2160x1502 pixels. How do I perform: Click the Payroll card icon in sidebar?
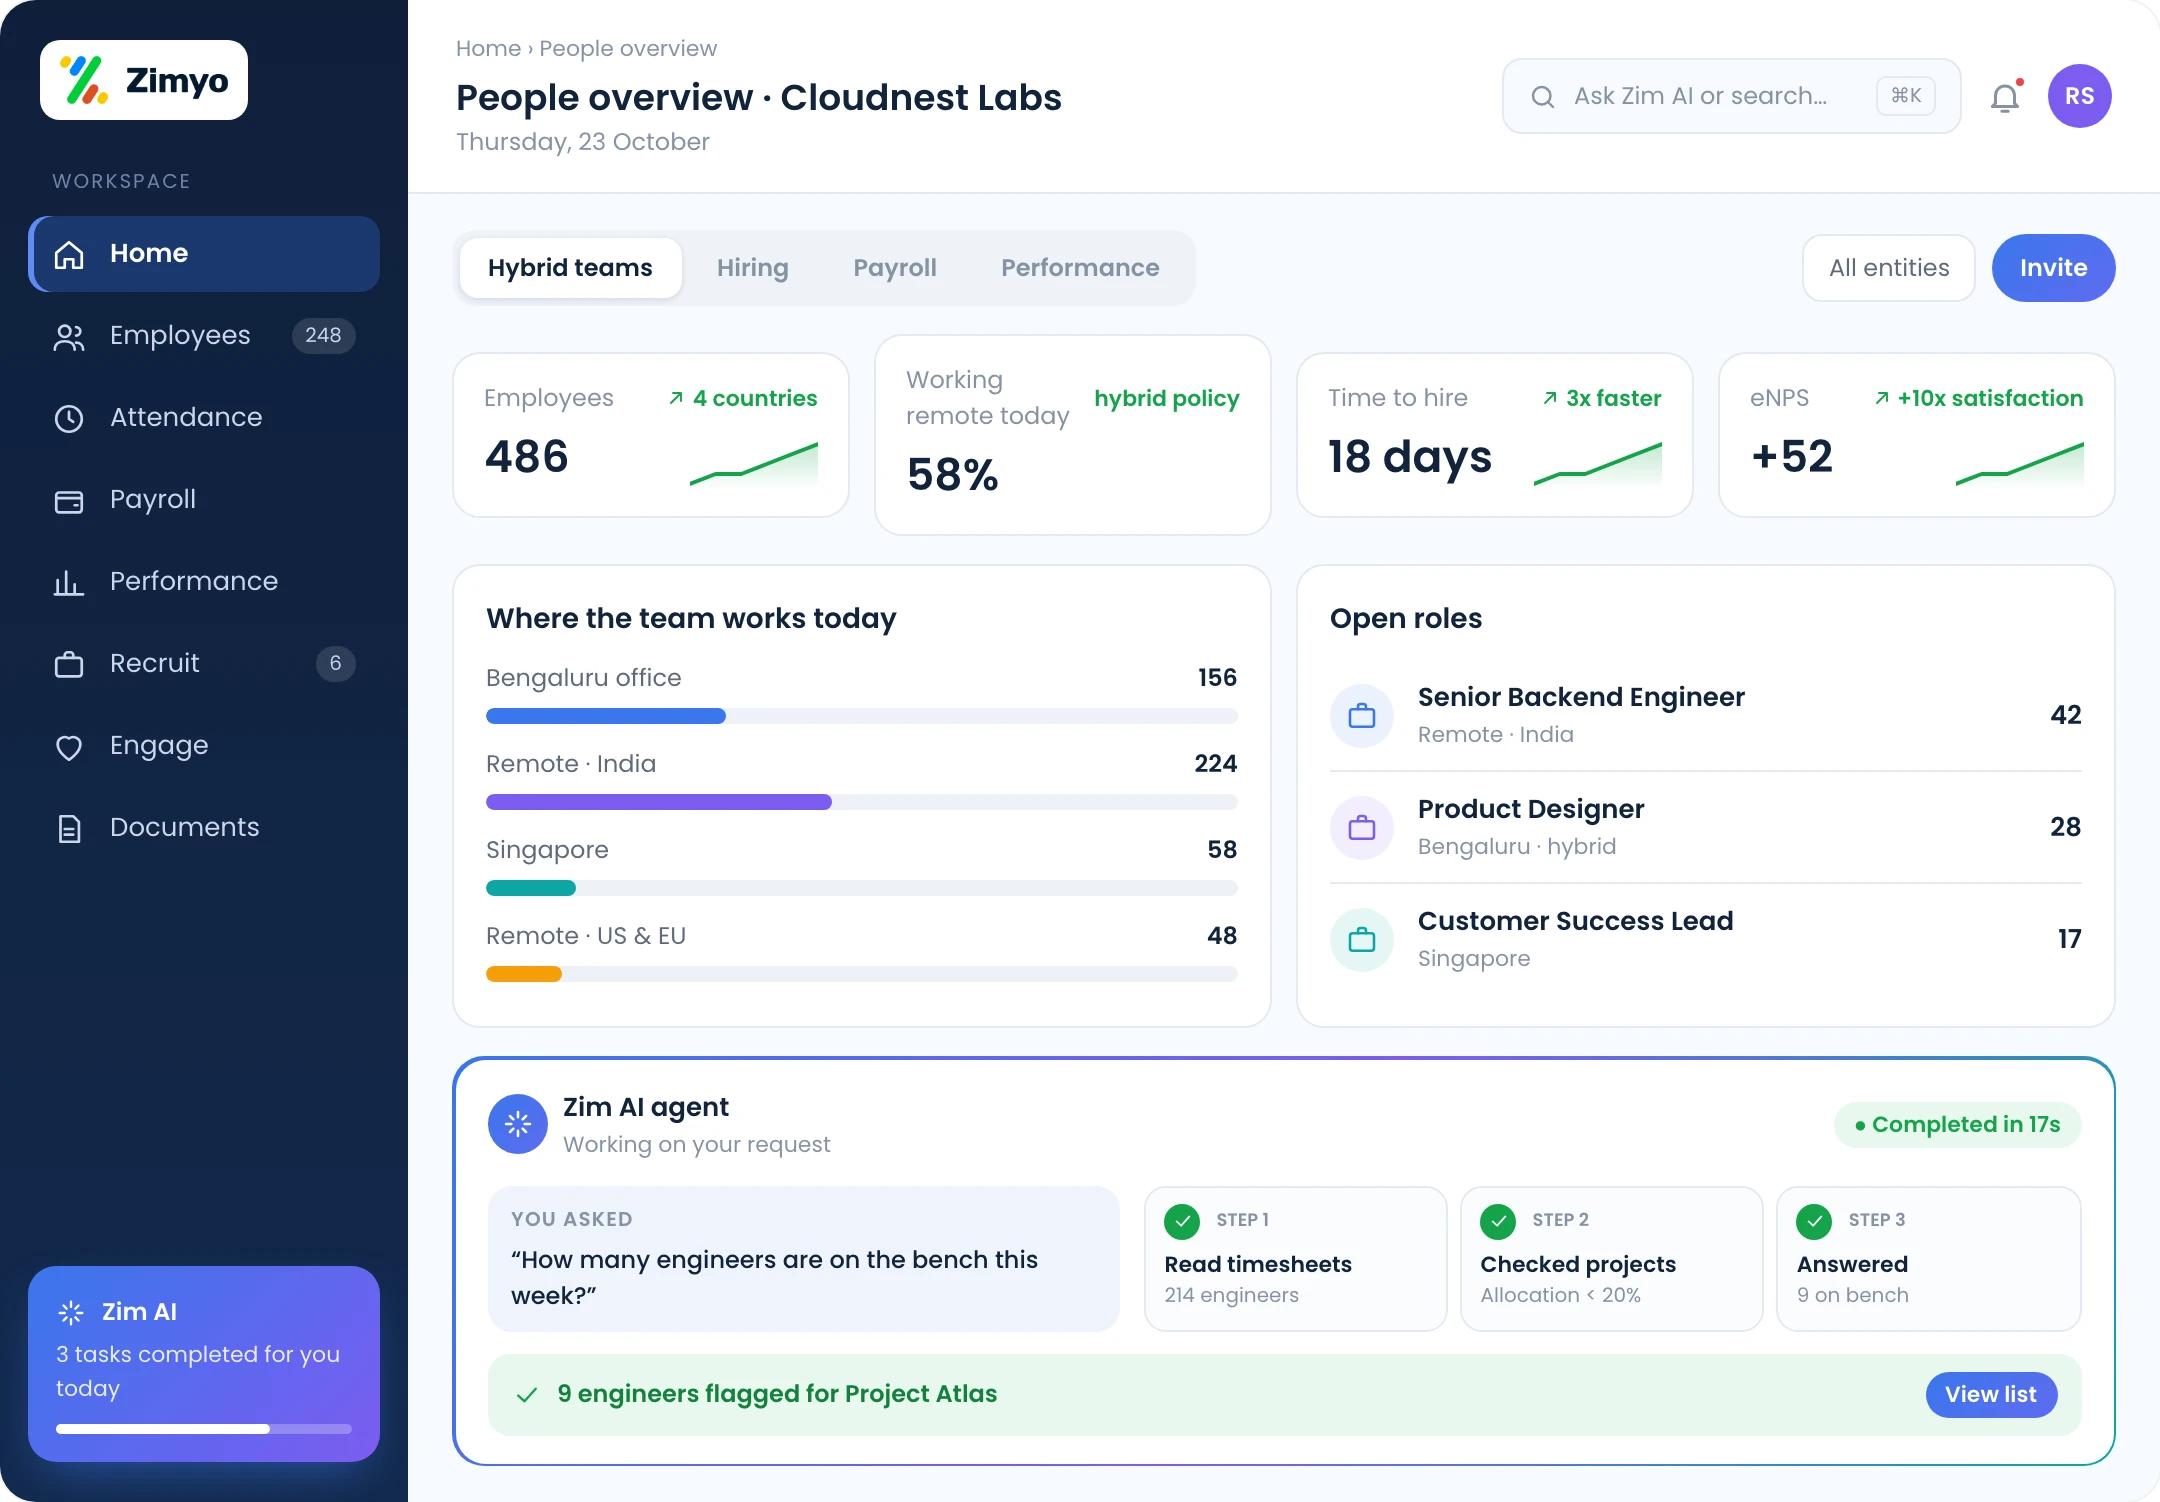(x=69, y=501)
